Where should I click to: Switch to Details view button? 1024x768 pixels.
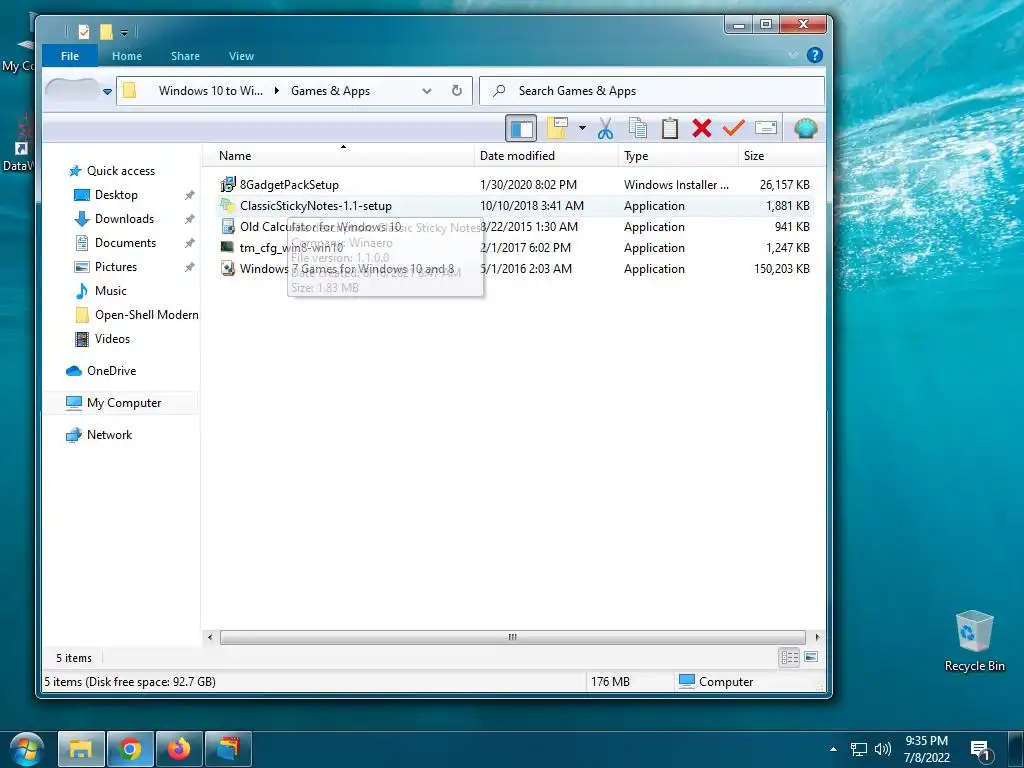point(790,657)
